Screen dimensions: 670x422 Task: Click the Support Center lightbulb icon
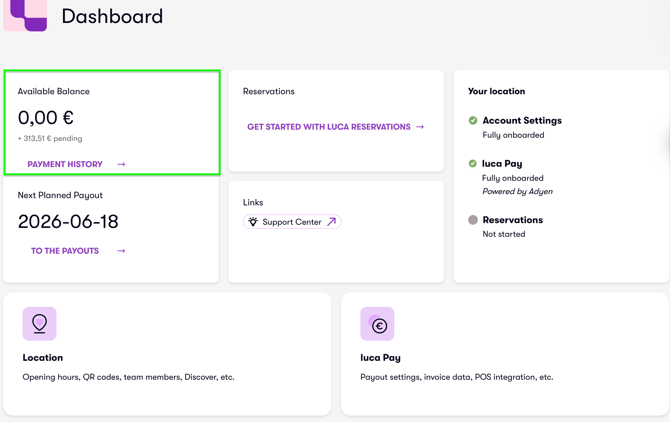(253, 222)
